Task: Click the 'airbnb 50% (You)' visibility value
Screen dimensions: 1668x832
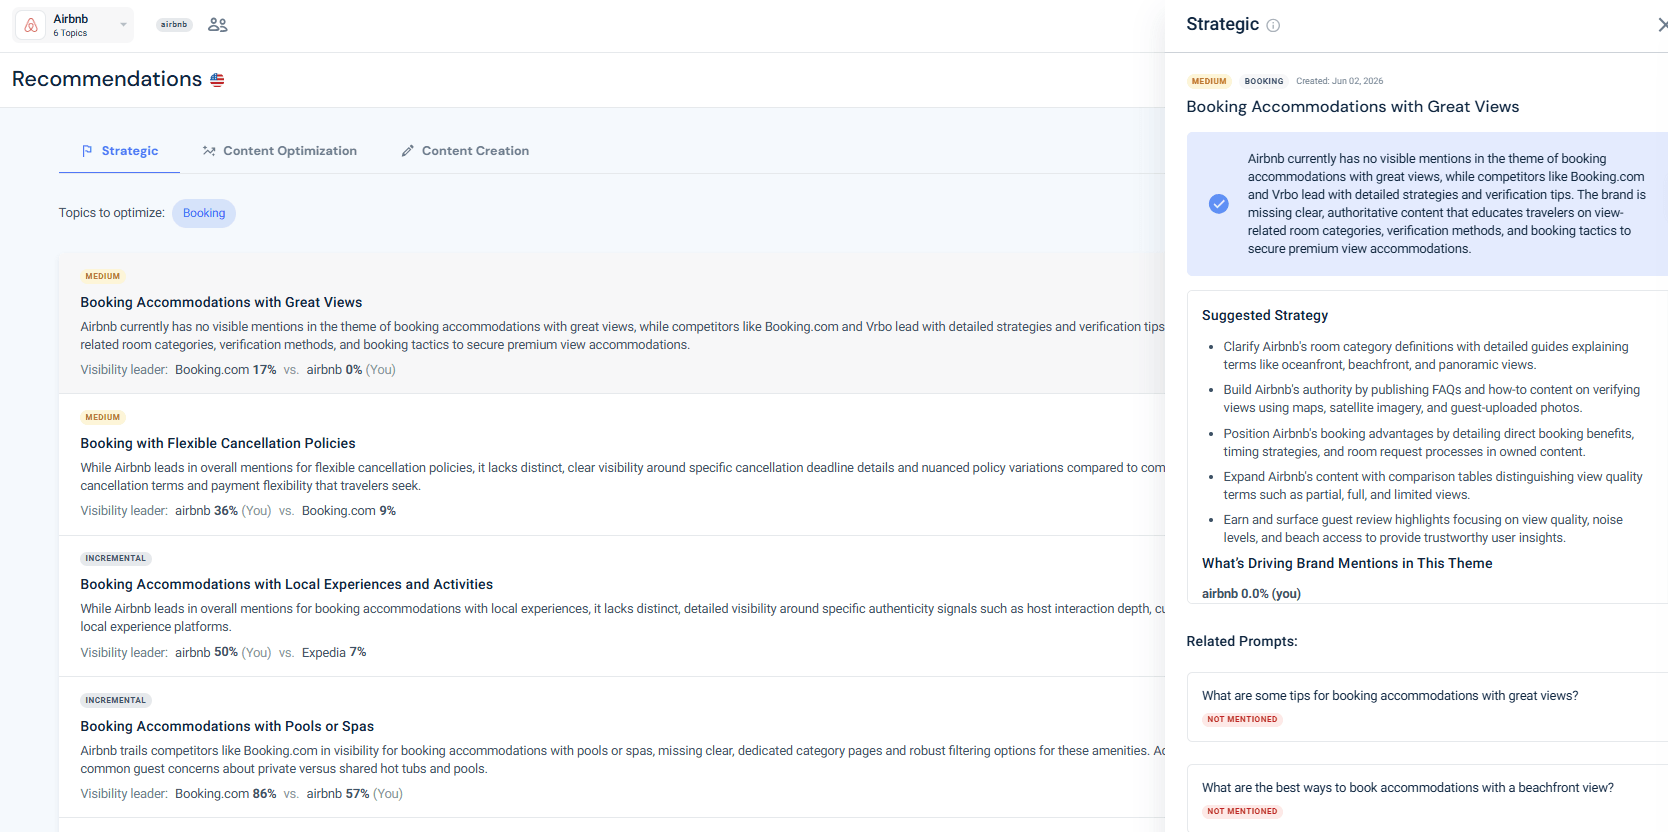Action: (x=223, y=653)
